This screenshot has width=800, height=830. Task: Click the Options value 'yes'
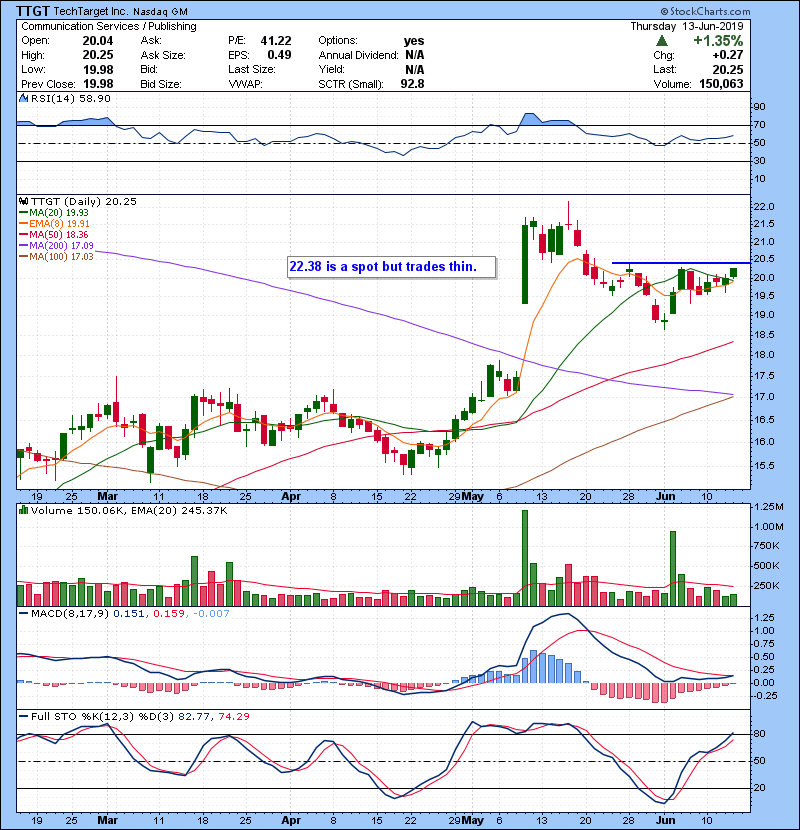tap(414, 41)
